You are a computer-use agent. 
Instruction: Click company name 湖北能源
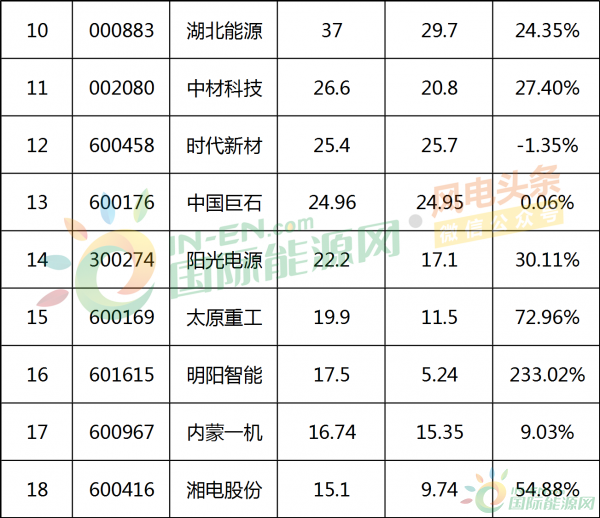click(x=224, y=31)
